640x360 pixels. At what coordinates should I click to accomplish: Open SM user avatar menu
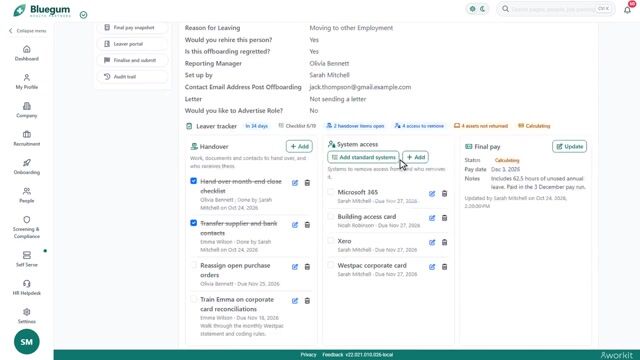coord(27,342)
